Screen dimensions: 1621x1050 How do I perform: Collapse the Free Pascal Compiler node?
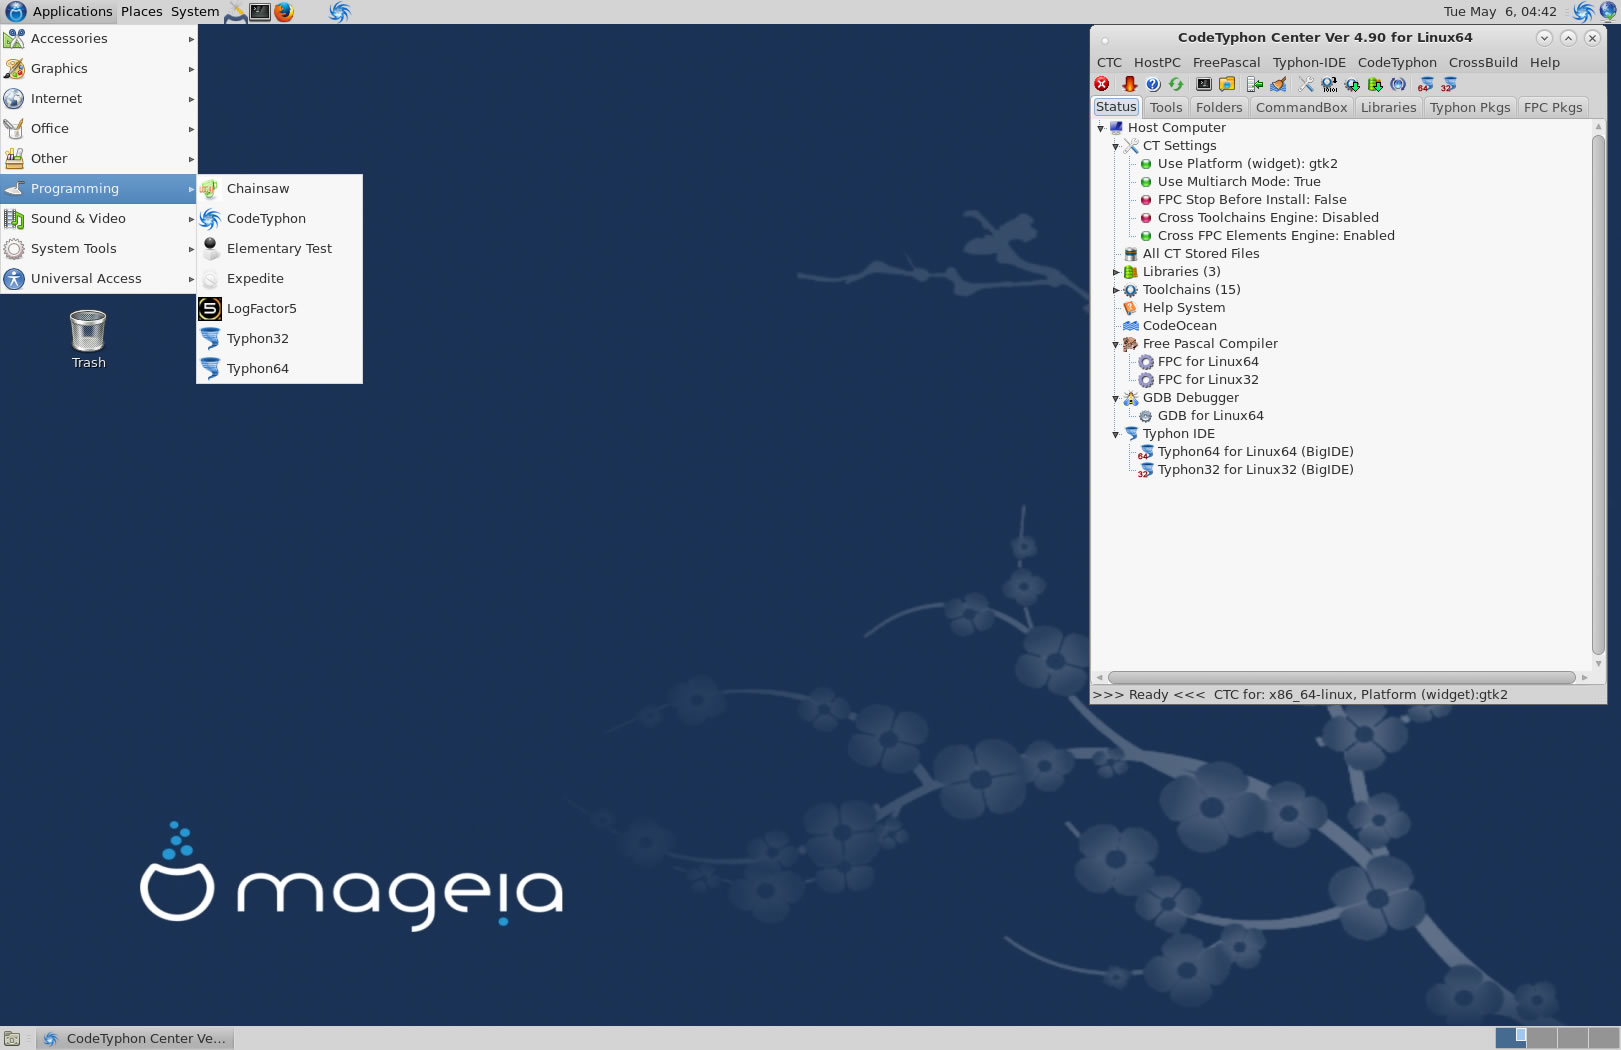click(x=1116, y=344)
